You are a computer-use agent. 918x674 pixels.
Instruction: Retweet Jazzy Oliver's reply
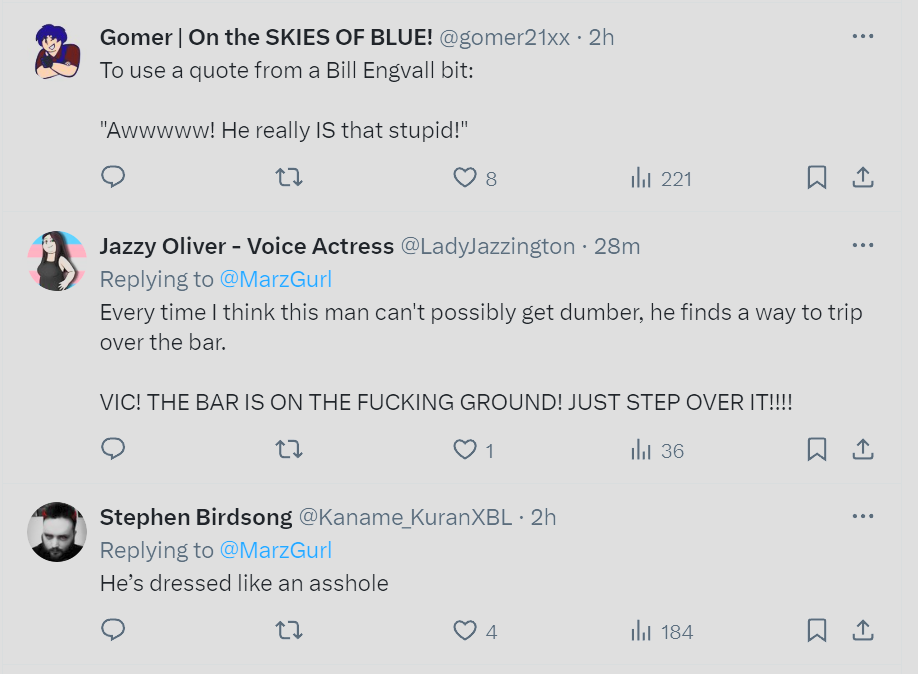click(289, 450)
